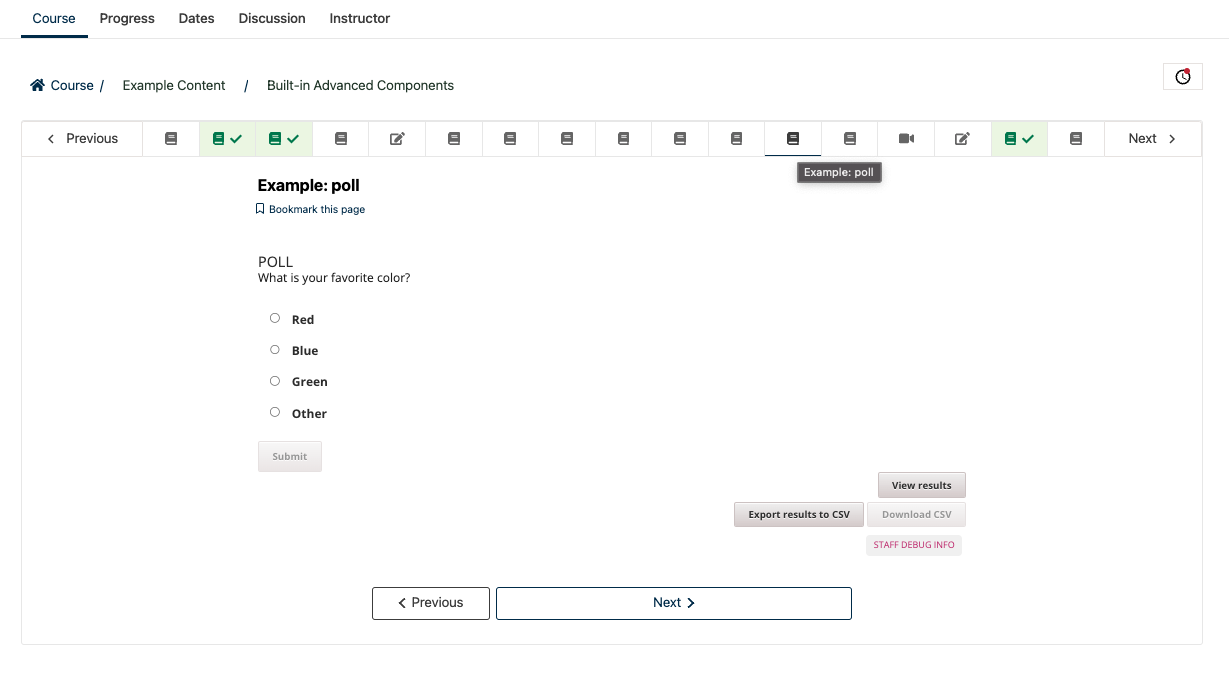This screenshot has height=673, width=1229.
Task: Open Staff Debug Info
Action: 914,545
